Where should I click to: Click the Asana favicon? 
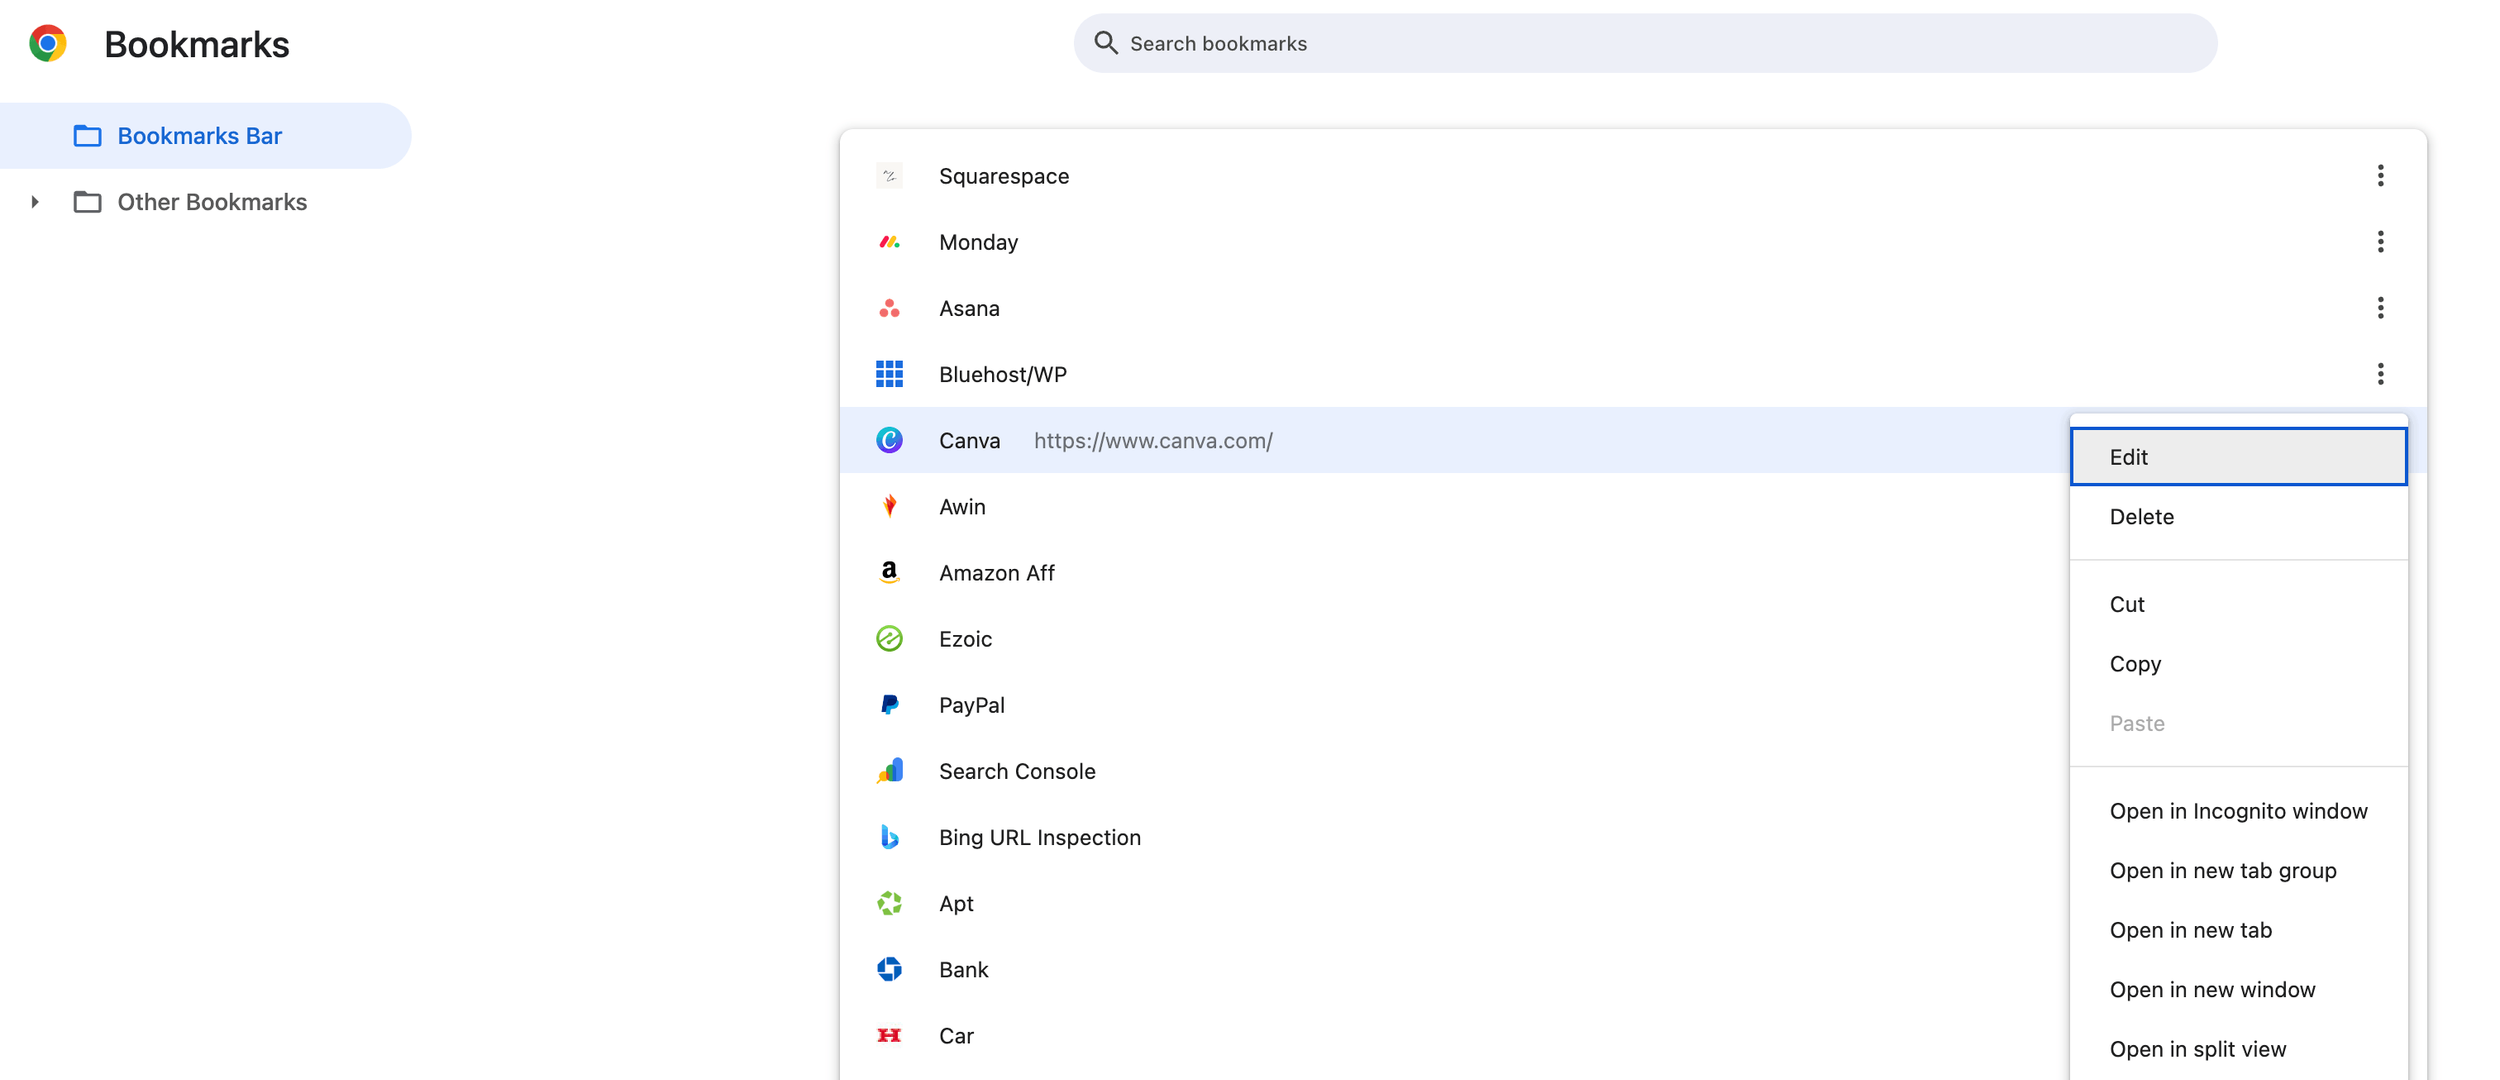(889, 308)
